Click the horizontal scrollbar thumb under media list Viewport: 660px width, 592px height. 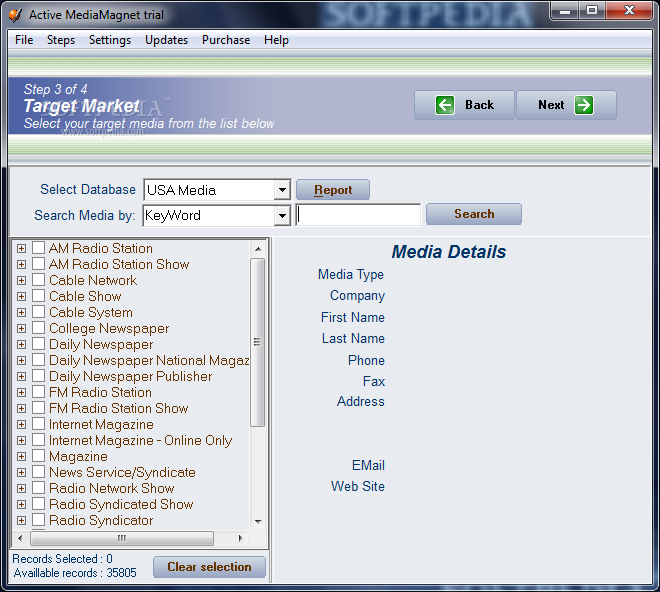(122, 538)
